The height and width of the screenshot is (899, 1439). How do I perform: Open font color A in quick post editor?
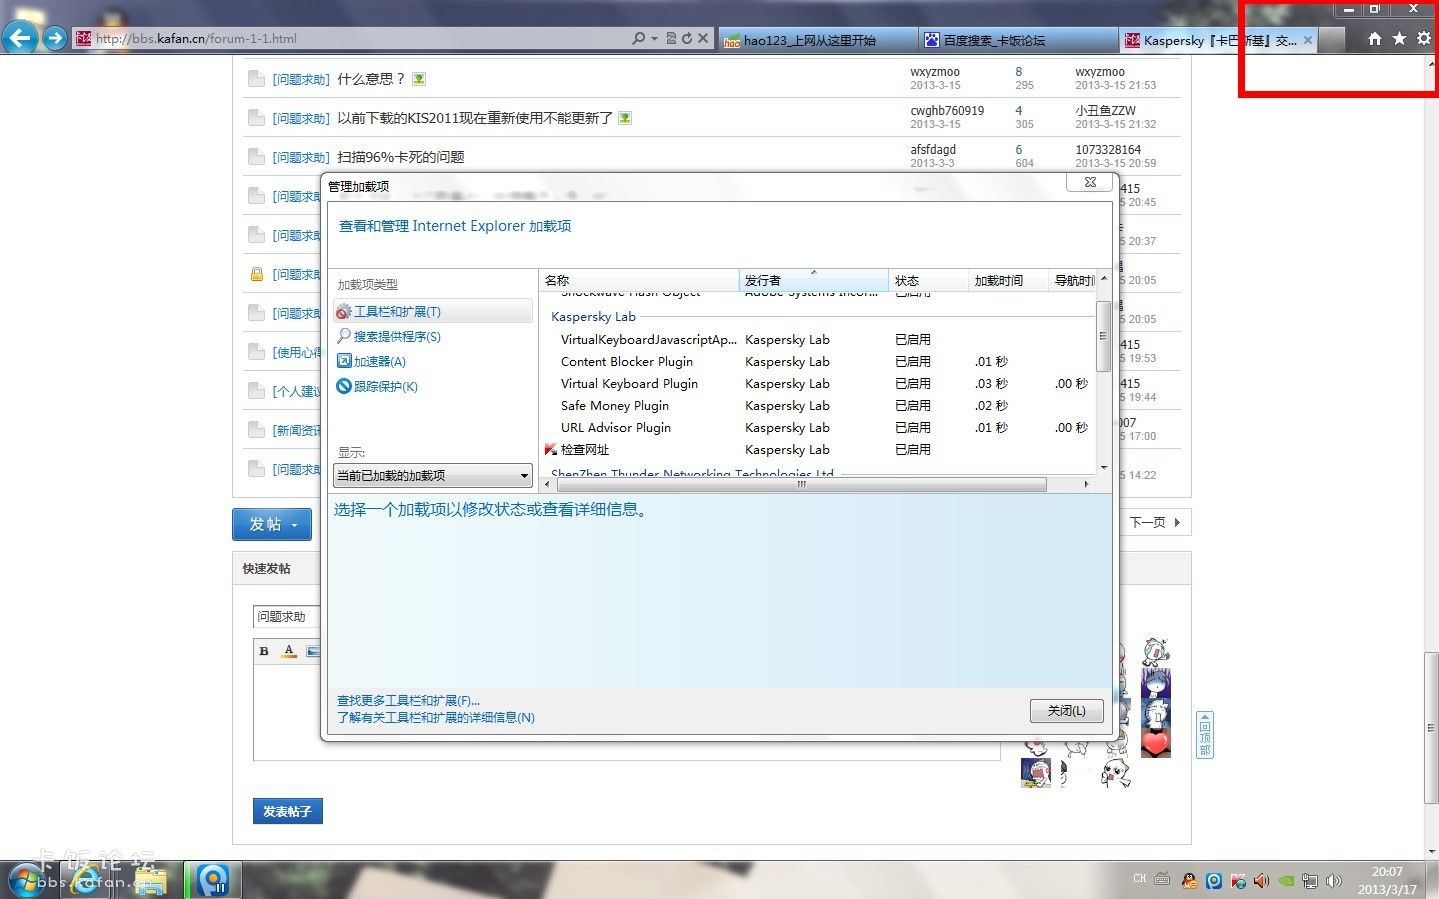[289, 651]
